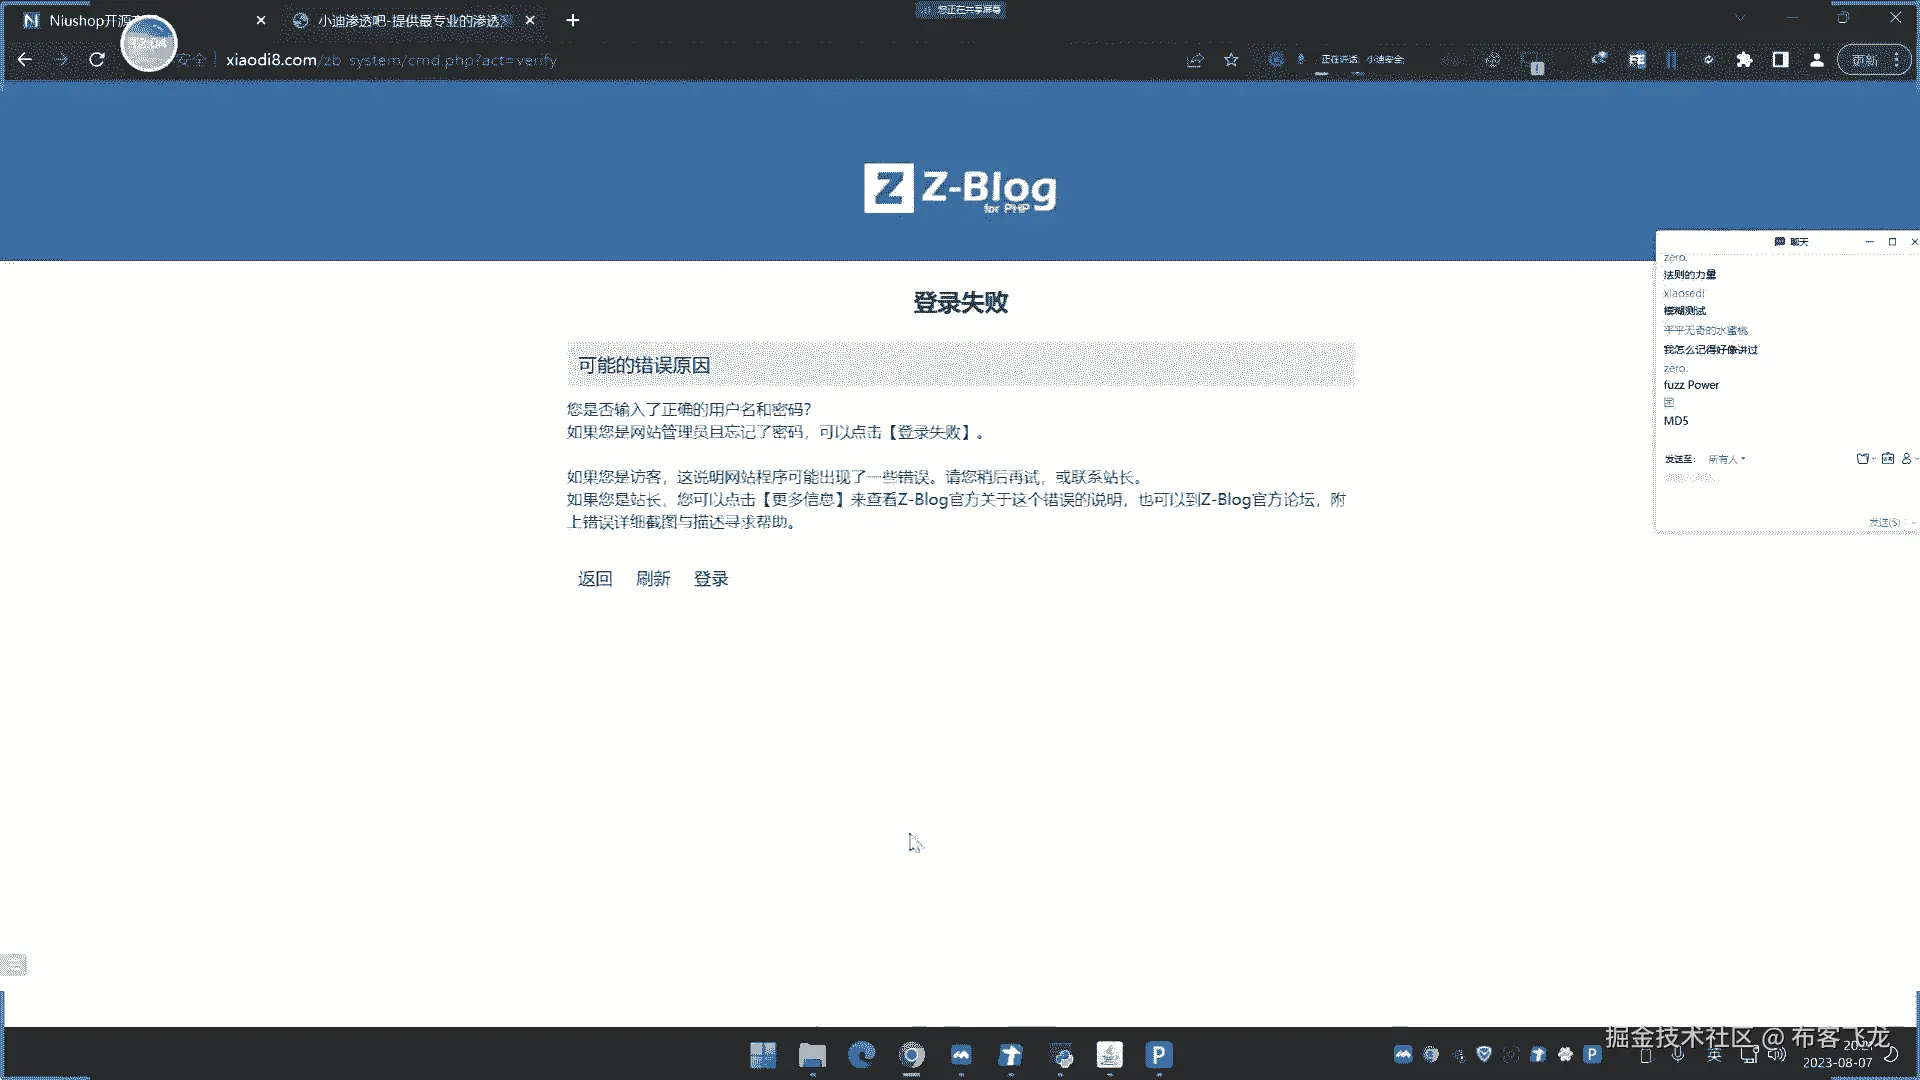Click the 刷新 link on the page
This screenshot has width=1920, height=1080.
652,579
